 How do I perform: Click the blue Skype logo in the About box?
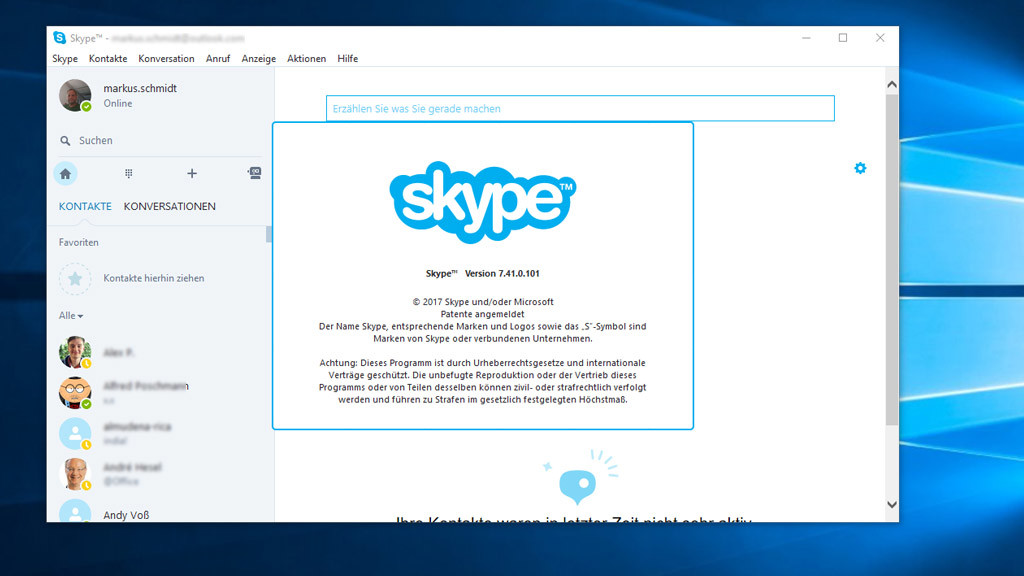pyautogui.click(x=483, y=200)
